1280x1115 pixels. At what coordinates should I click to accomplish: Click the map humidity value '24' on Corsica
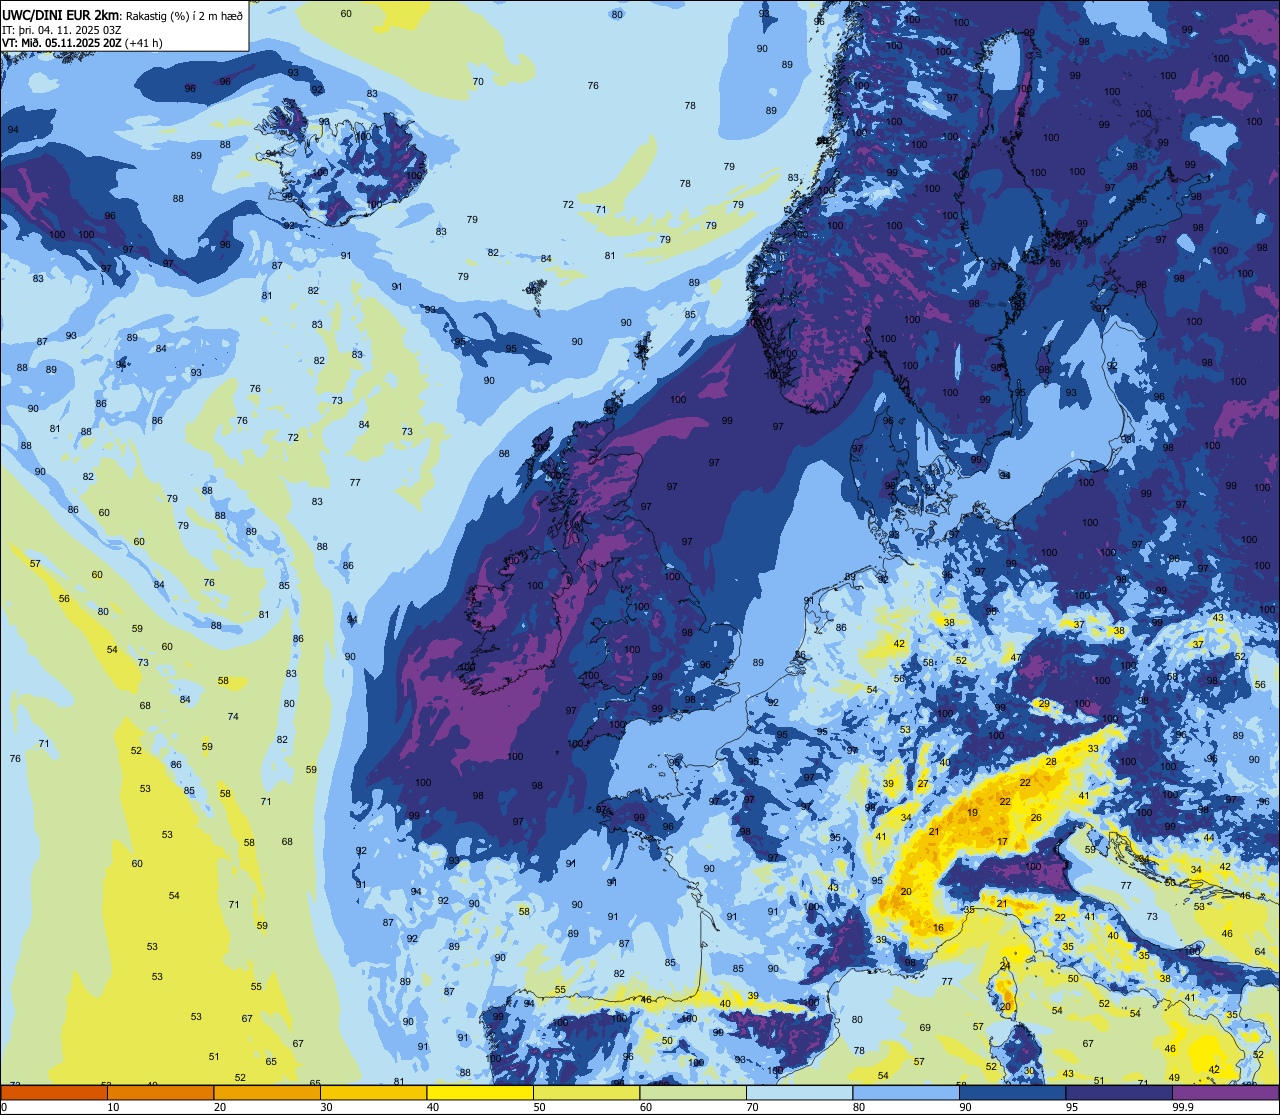click(1005, 966)
